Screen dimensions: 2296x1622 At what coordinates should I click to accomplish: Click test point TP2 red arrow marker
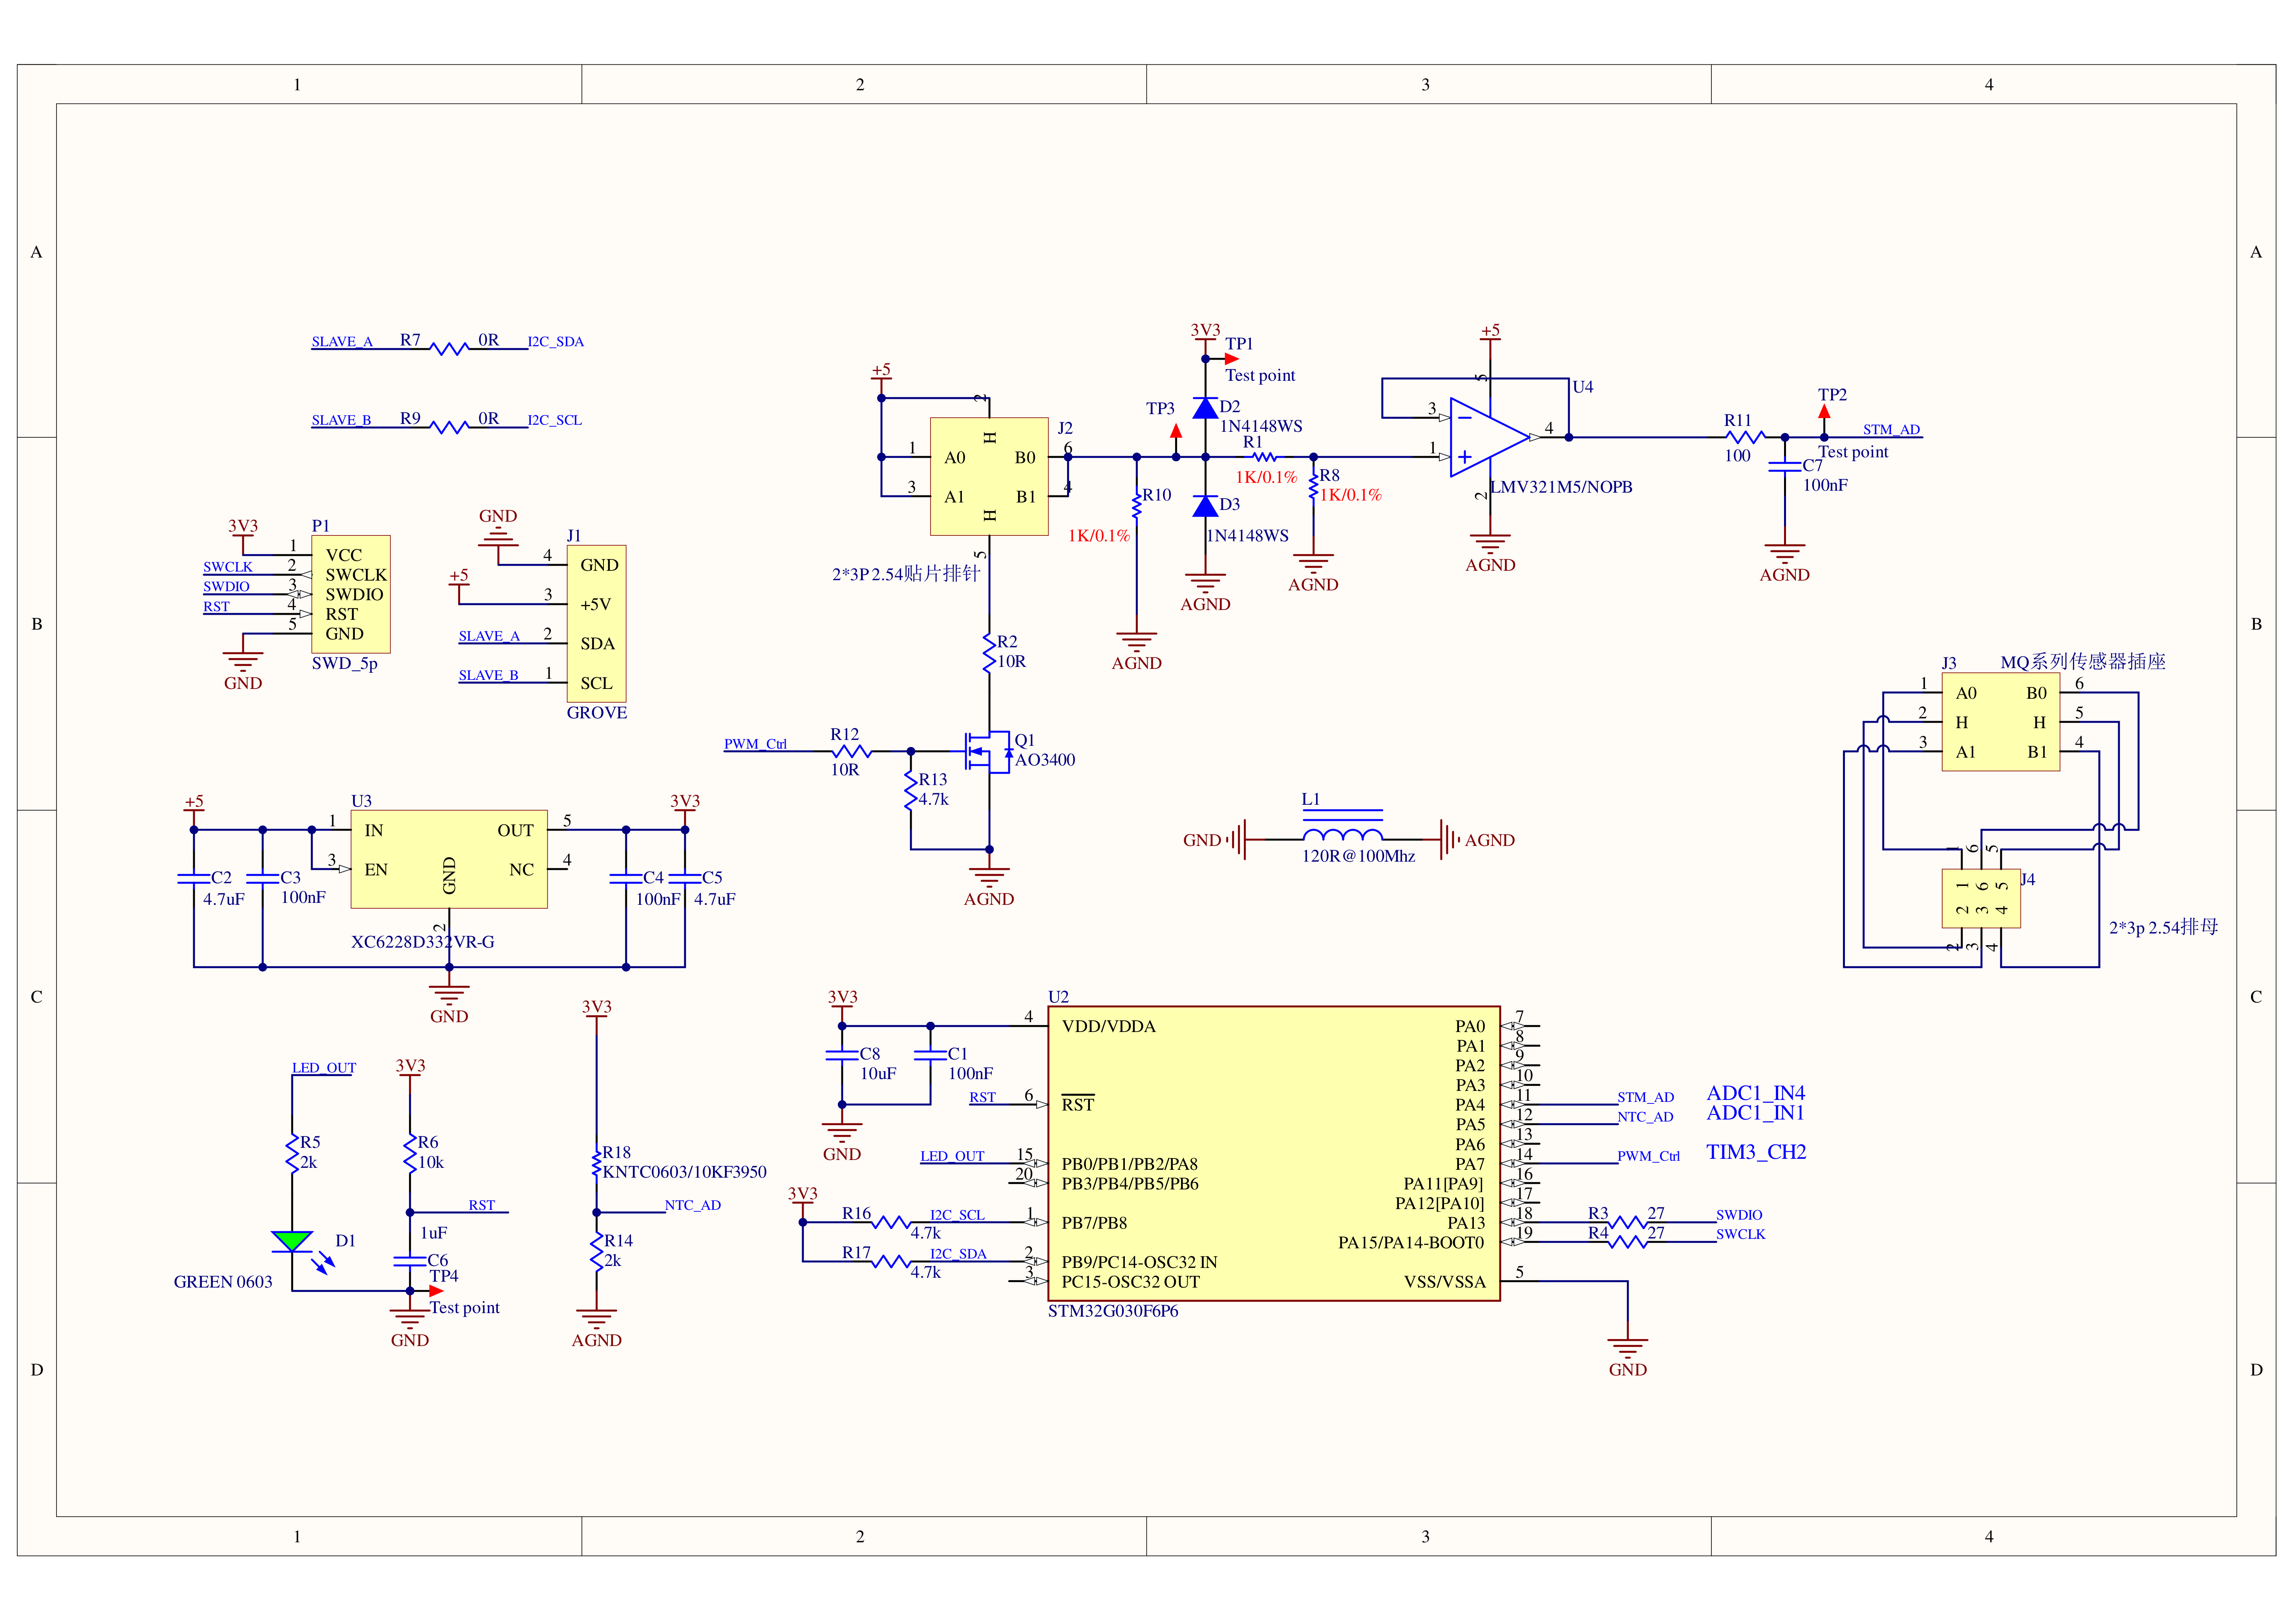pos(1824,411)
